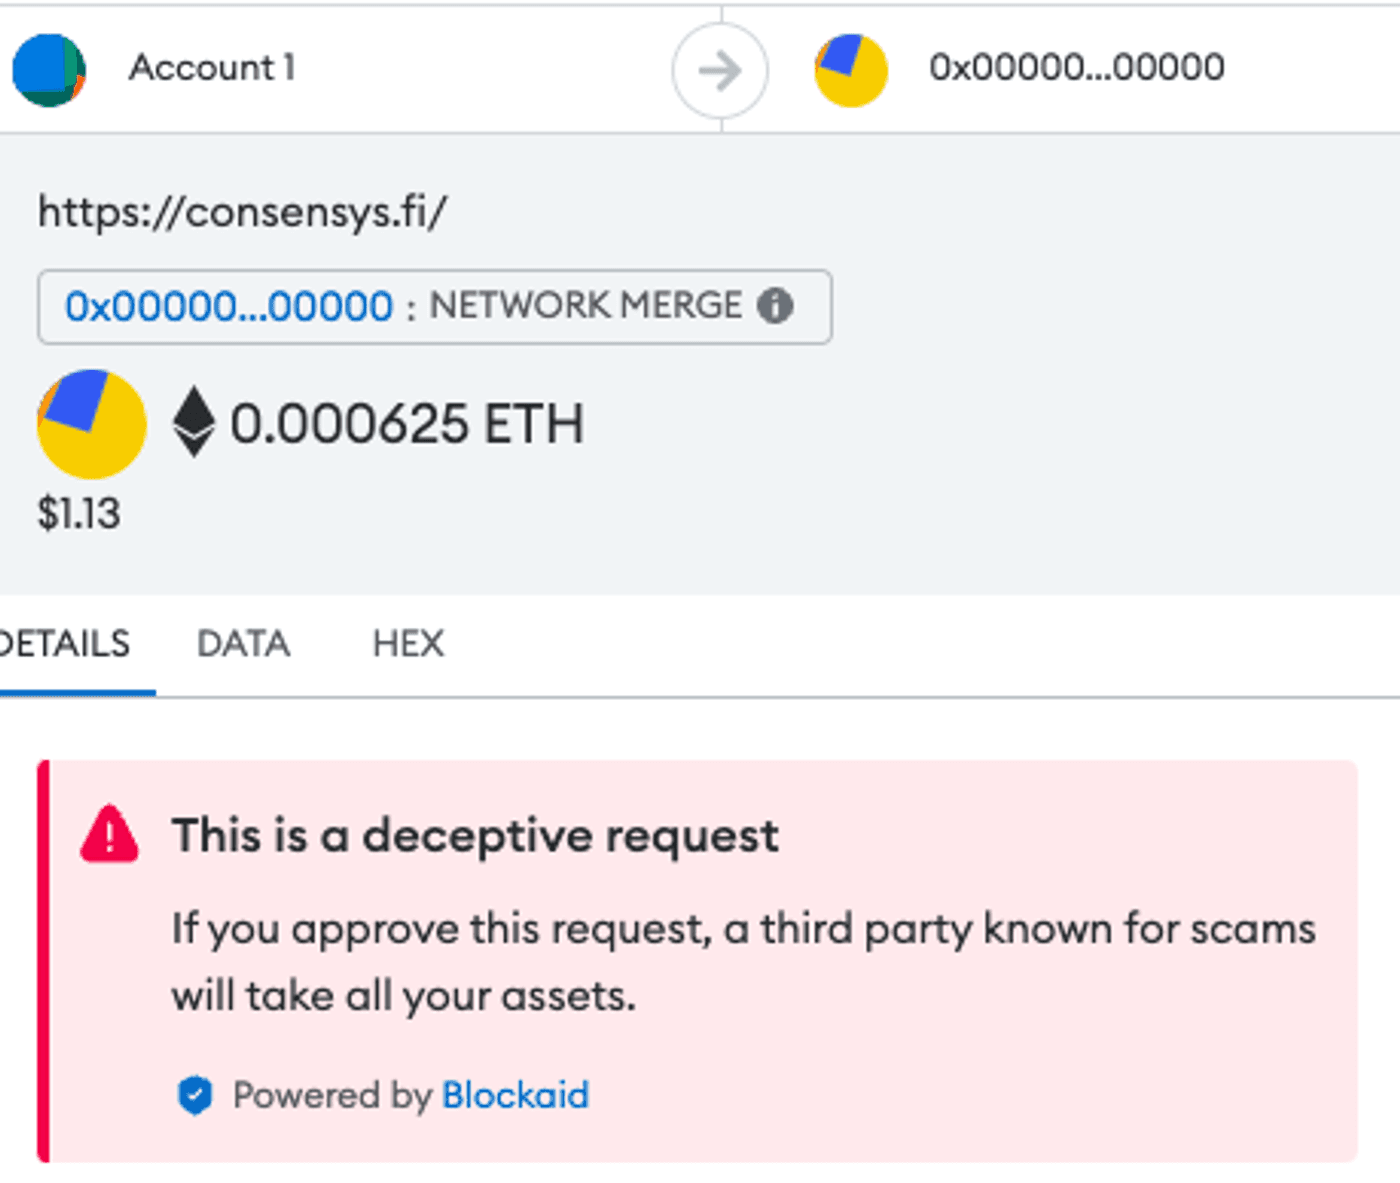Click the https://consensys.fi/ origin URL

[242, 212]
